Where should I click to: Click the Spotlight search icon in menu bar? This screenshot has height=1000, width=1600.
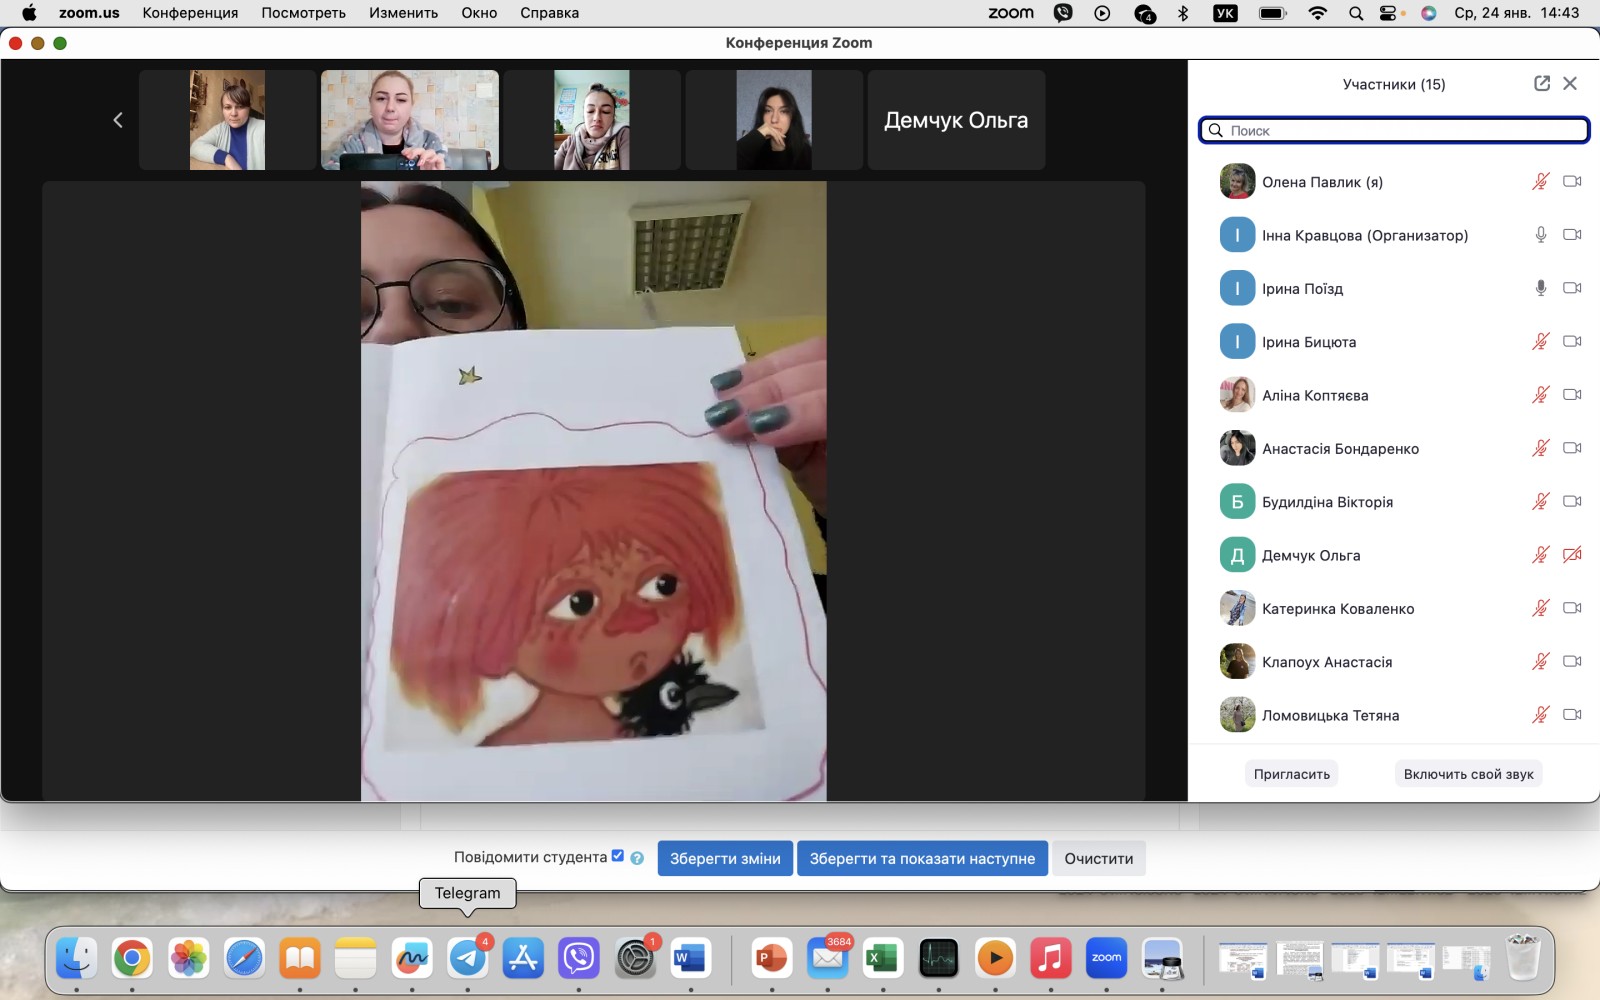1355,13
